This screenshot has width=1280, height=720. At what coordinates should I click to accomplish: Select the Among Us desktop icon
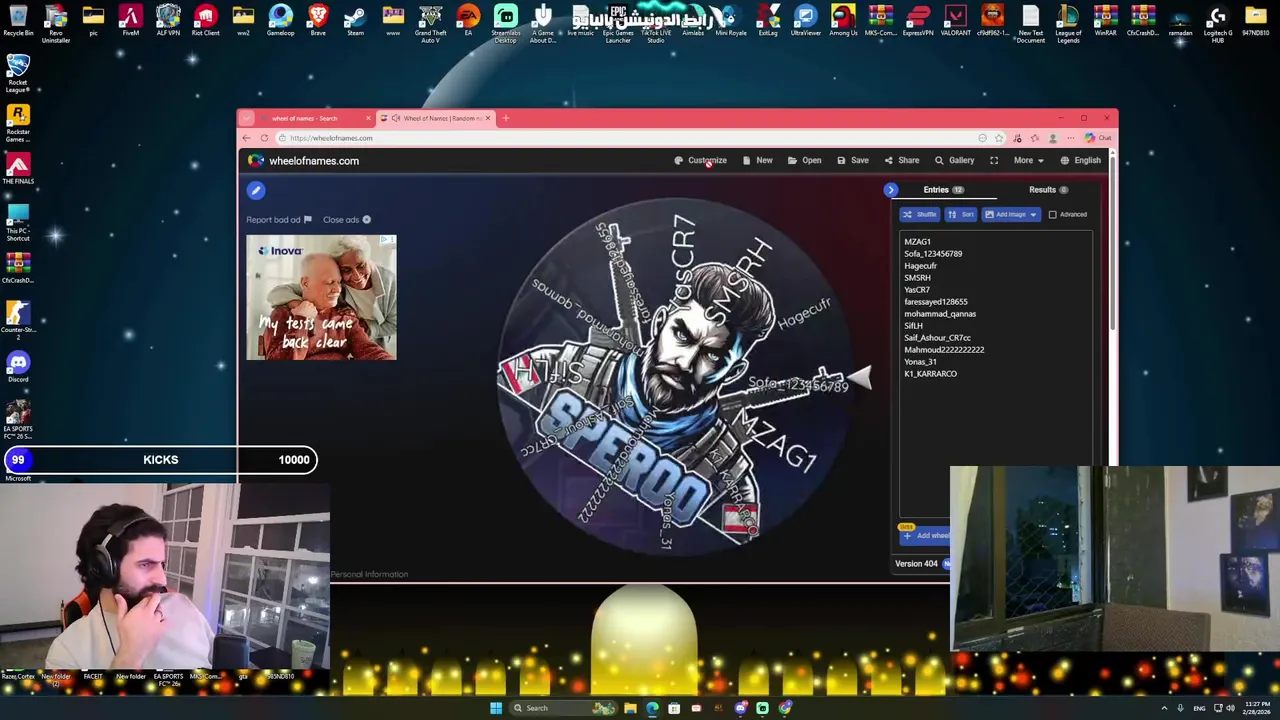(843, 20)
